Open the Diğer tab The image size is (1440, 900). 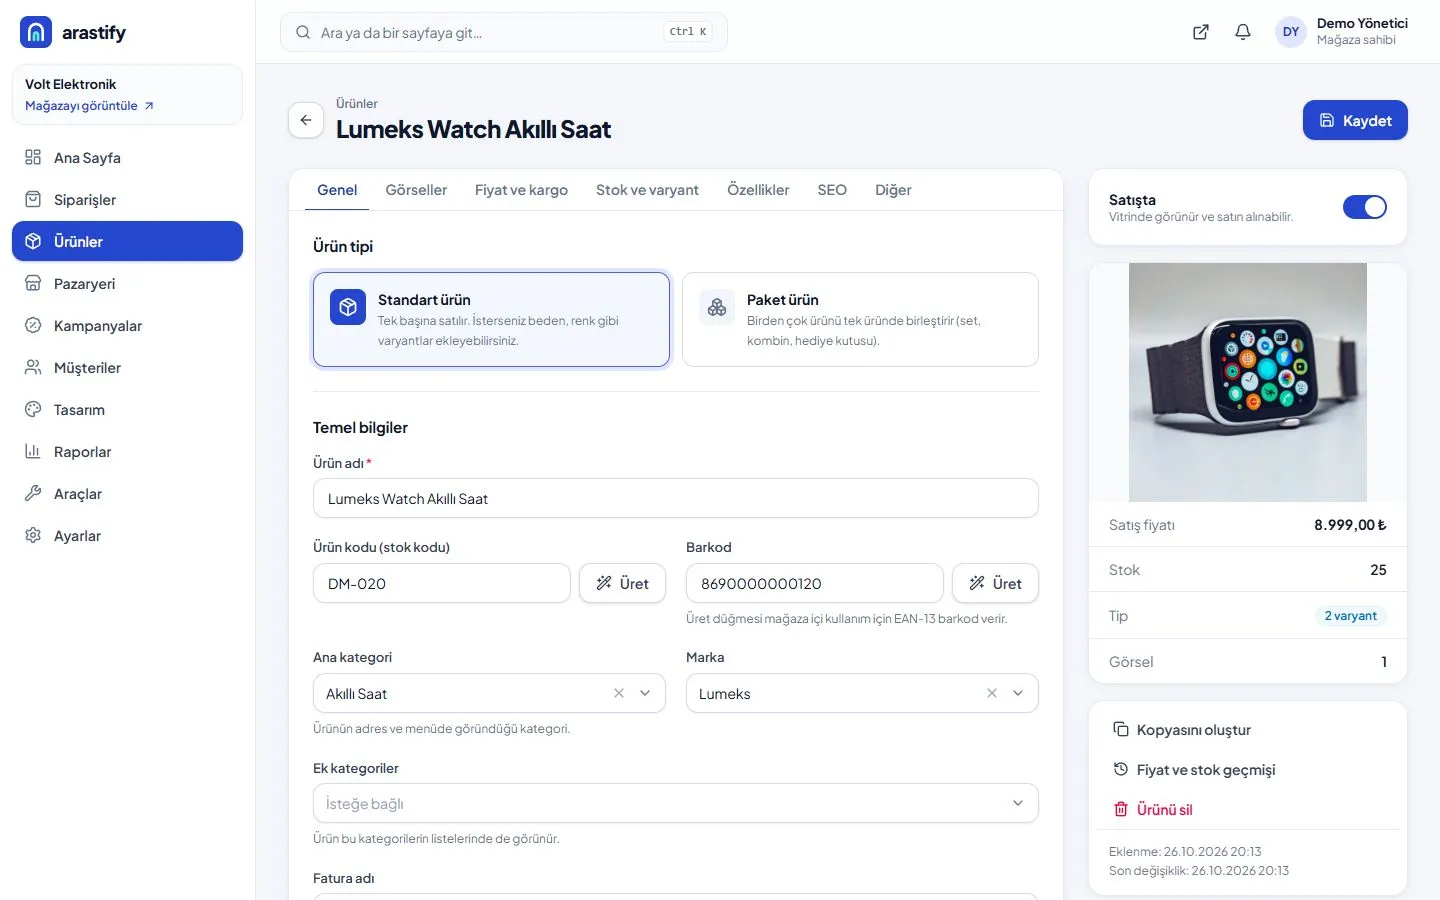pos(893,190)
